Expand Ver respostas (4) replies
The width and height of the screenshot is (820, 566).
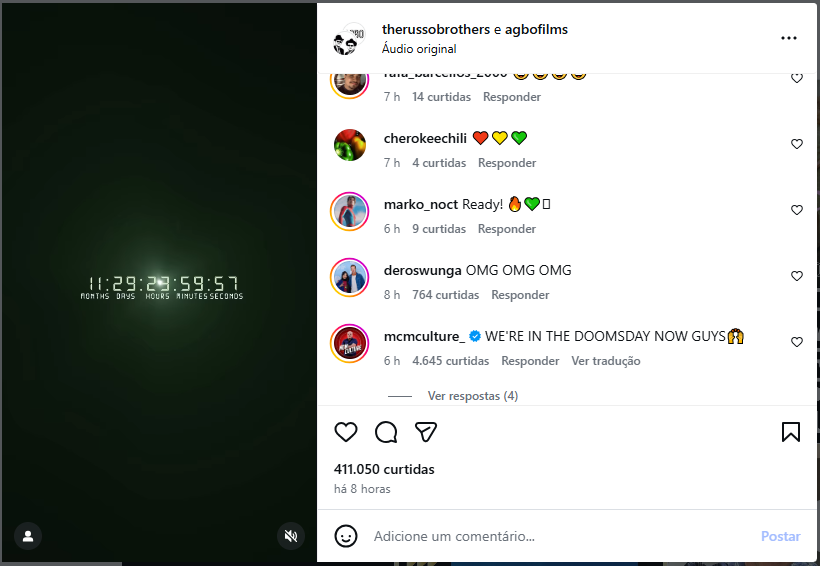(472, 396)
